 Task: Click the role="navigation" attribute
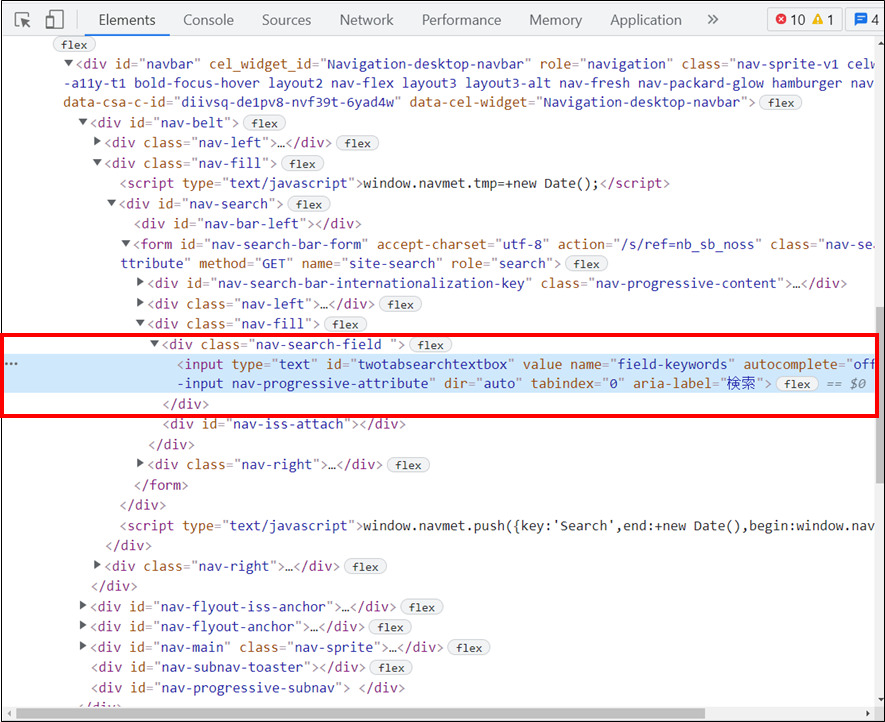[x=606, y=64]
